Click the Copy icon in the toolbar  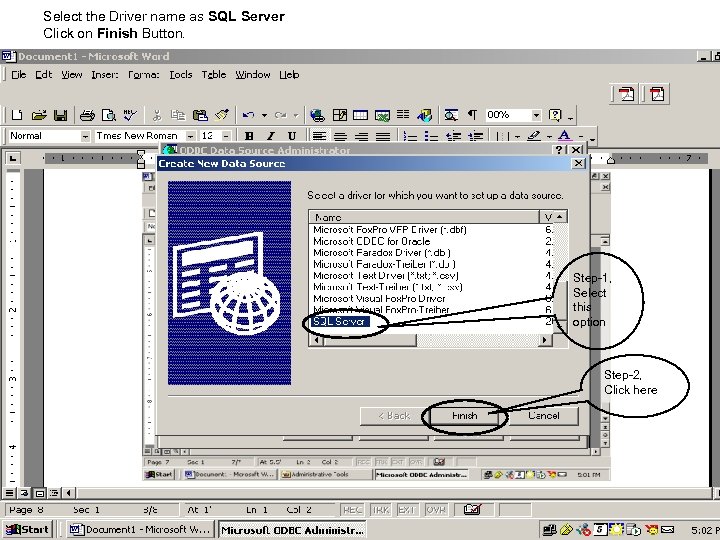[x=177, y=115]
